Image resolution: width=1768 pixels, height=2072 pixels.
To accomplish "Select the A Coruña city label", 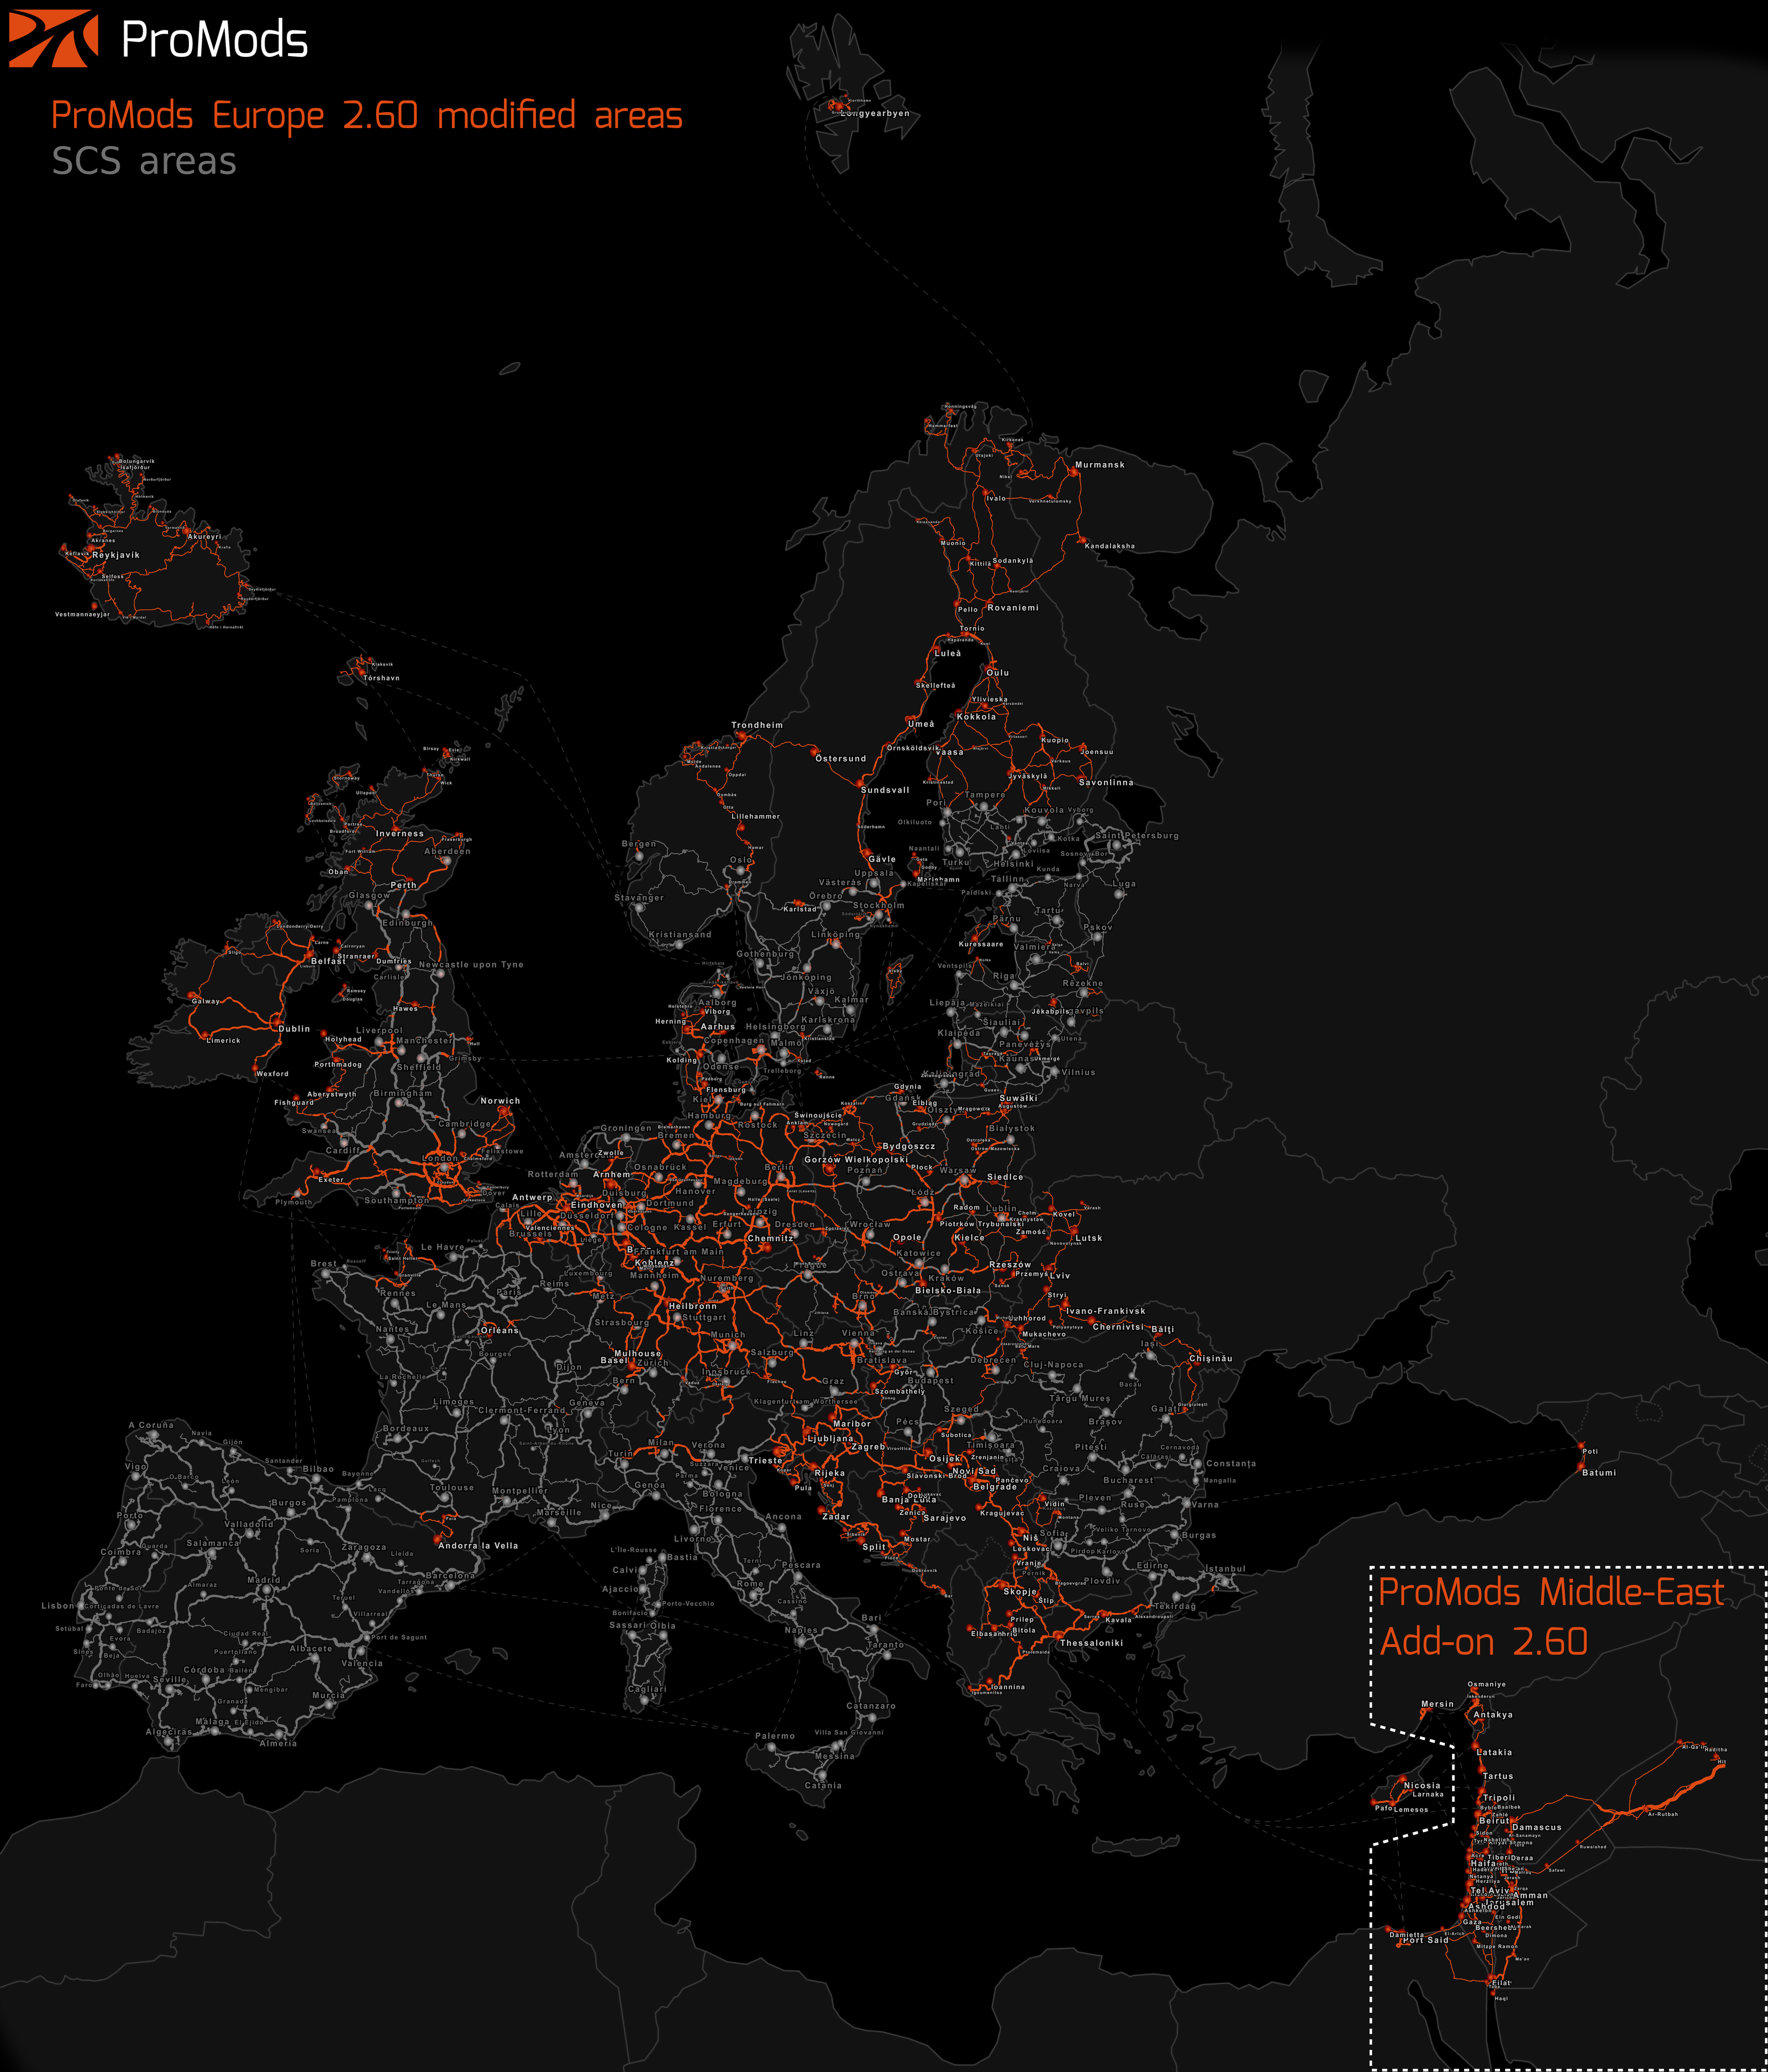I will coord(151,1425).
